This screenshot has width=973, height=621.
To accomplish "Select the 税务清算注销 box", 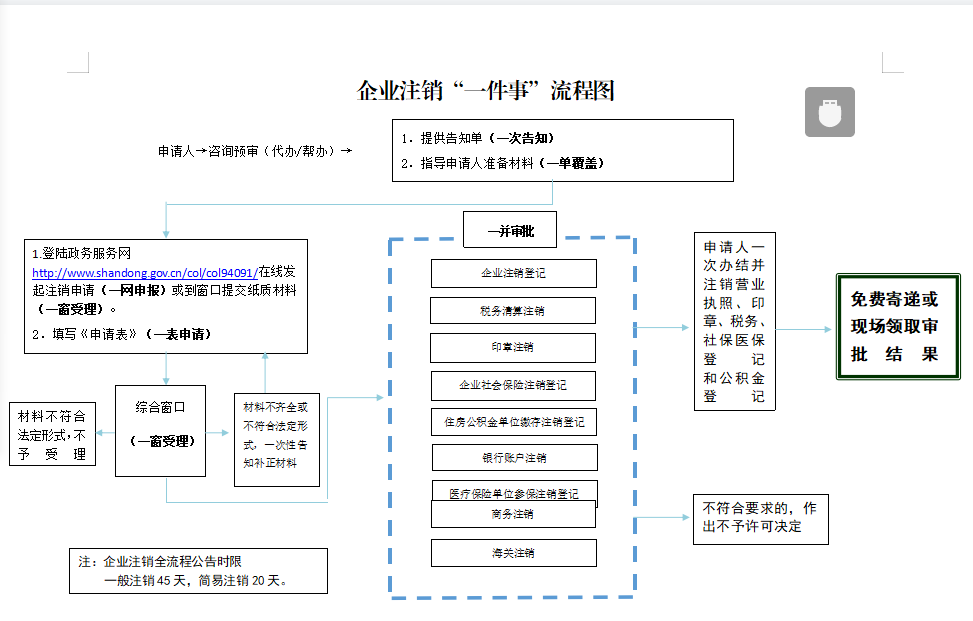I will [x=512, y=311].
